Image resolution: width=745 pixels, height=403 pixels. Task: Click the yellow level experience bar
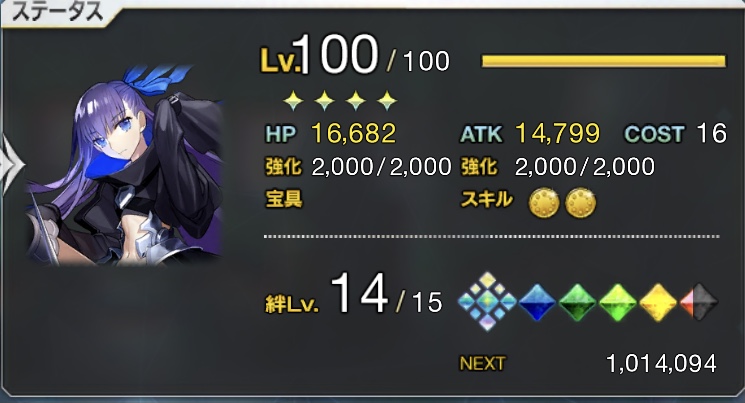tap(603, 61)
